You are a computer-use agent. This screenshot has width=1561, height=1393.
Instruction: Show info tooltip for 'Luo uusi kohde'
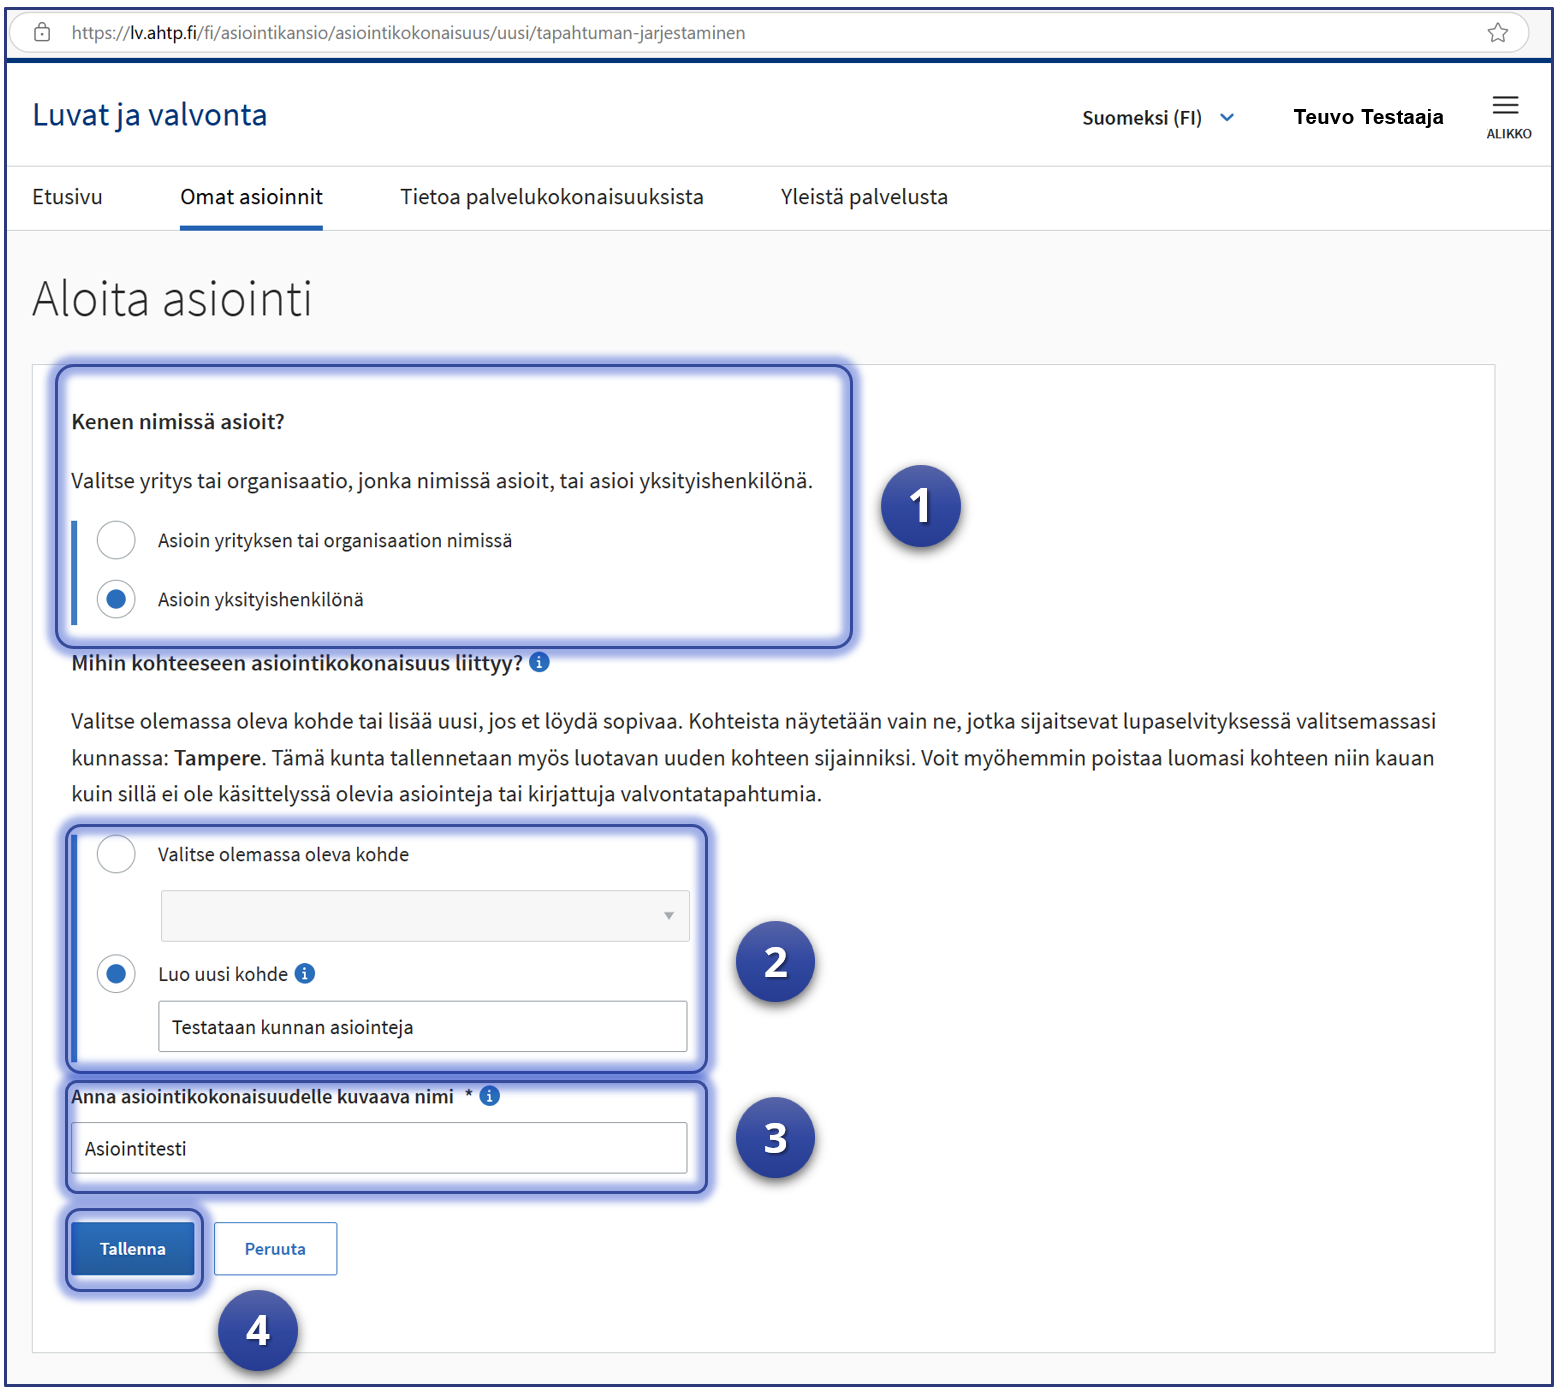[305, 973]
